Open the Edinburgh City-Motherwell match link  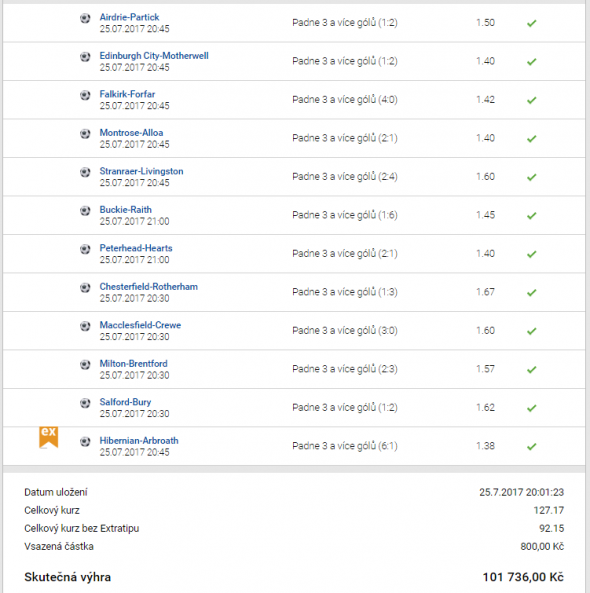coord(154,56)
